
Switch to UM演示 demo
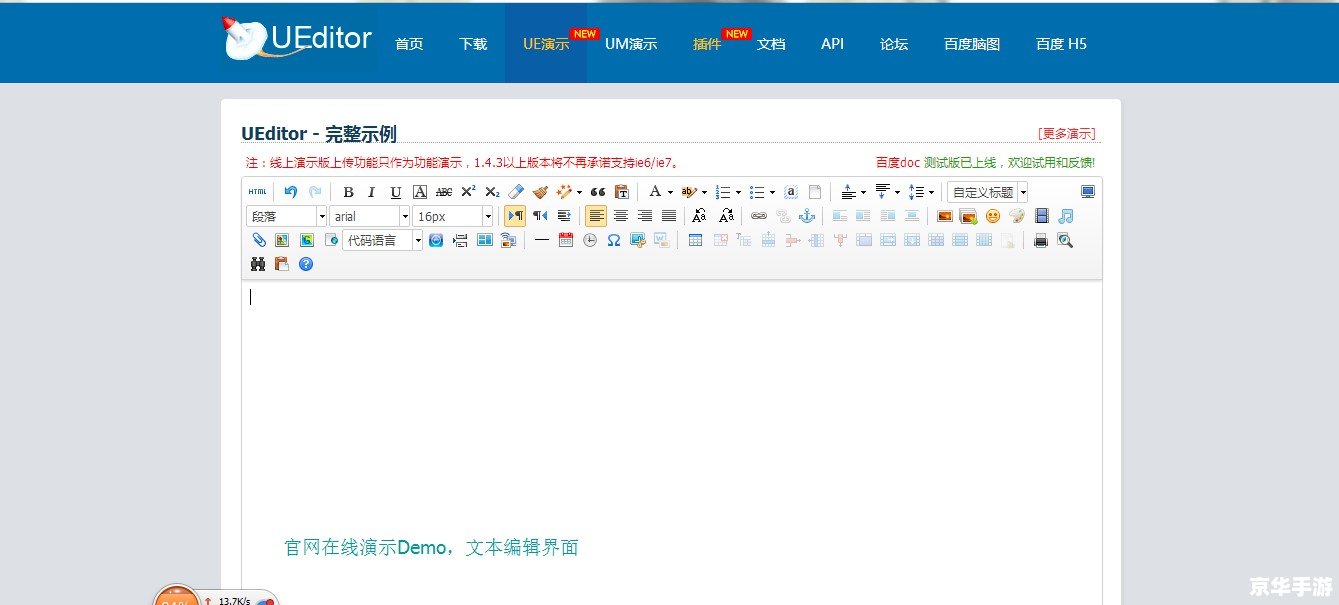tap(631, 44)
